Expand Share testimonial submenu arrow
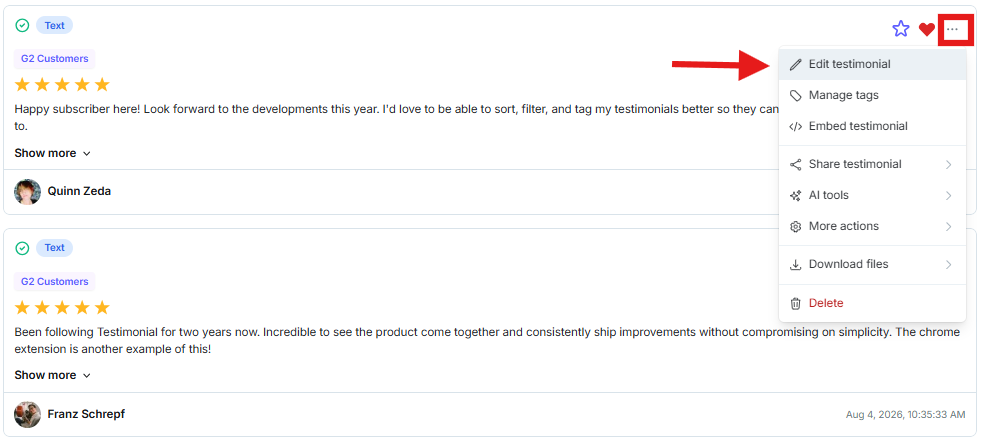 pos(948,164)
